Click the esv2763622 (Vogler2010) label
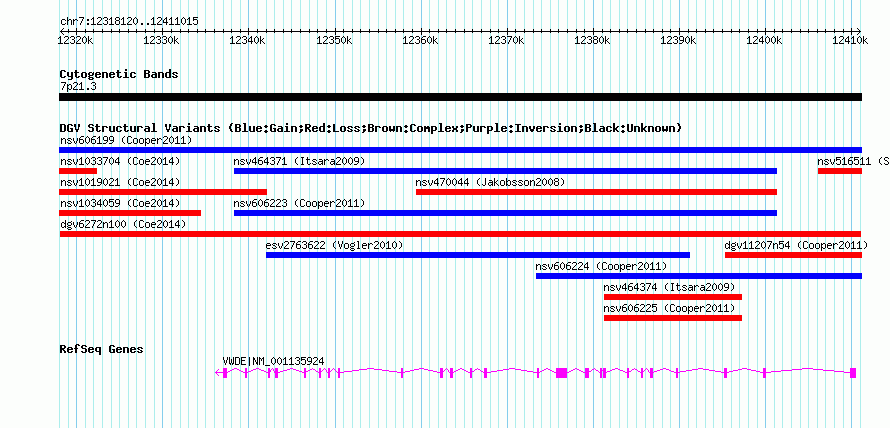This screenshot has height=428, width=890. (x=334, y=245)
